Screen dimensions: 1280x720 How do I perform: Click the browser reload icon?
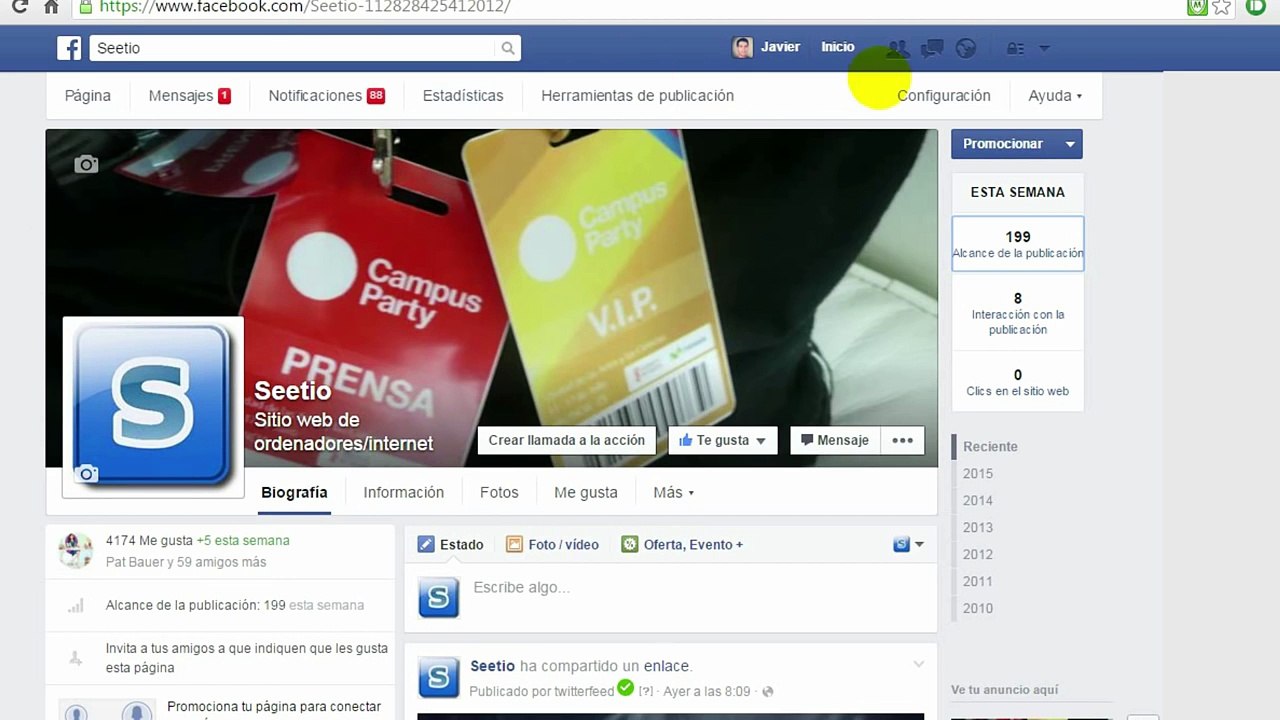click(20, 6)
